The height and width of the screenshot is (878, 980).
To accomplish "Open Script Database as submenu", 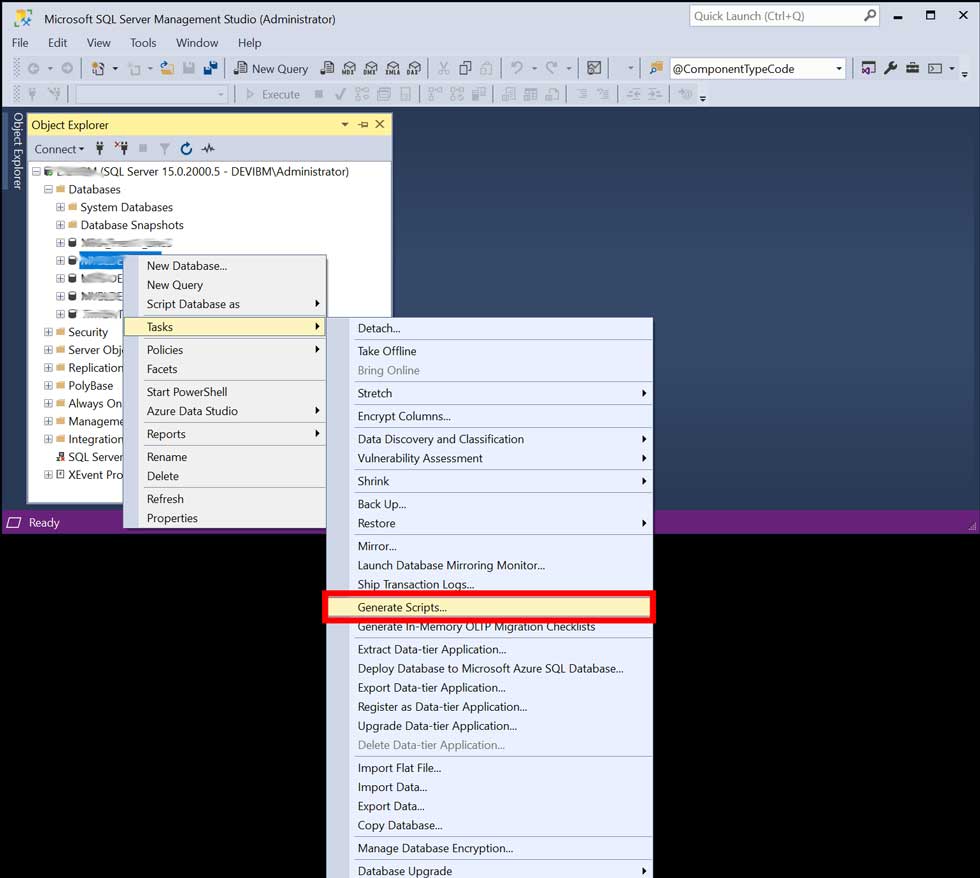I will click(x=225, y=304).
